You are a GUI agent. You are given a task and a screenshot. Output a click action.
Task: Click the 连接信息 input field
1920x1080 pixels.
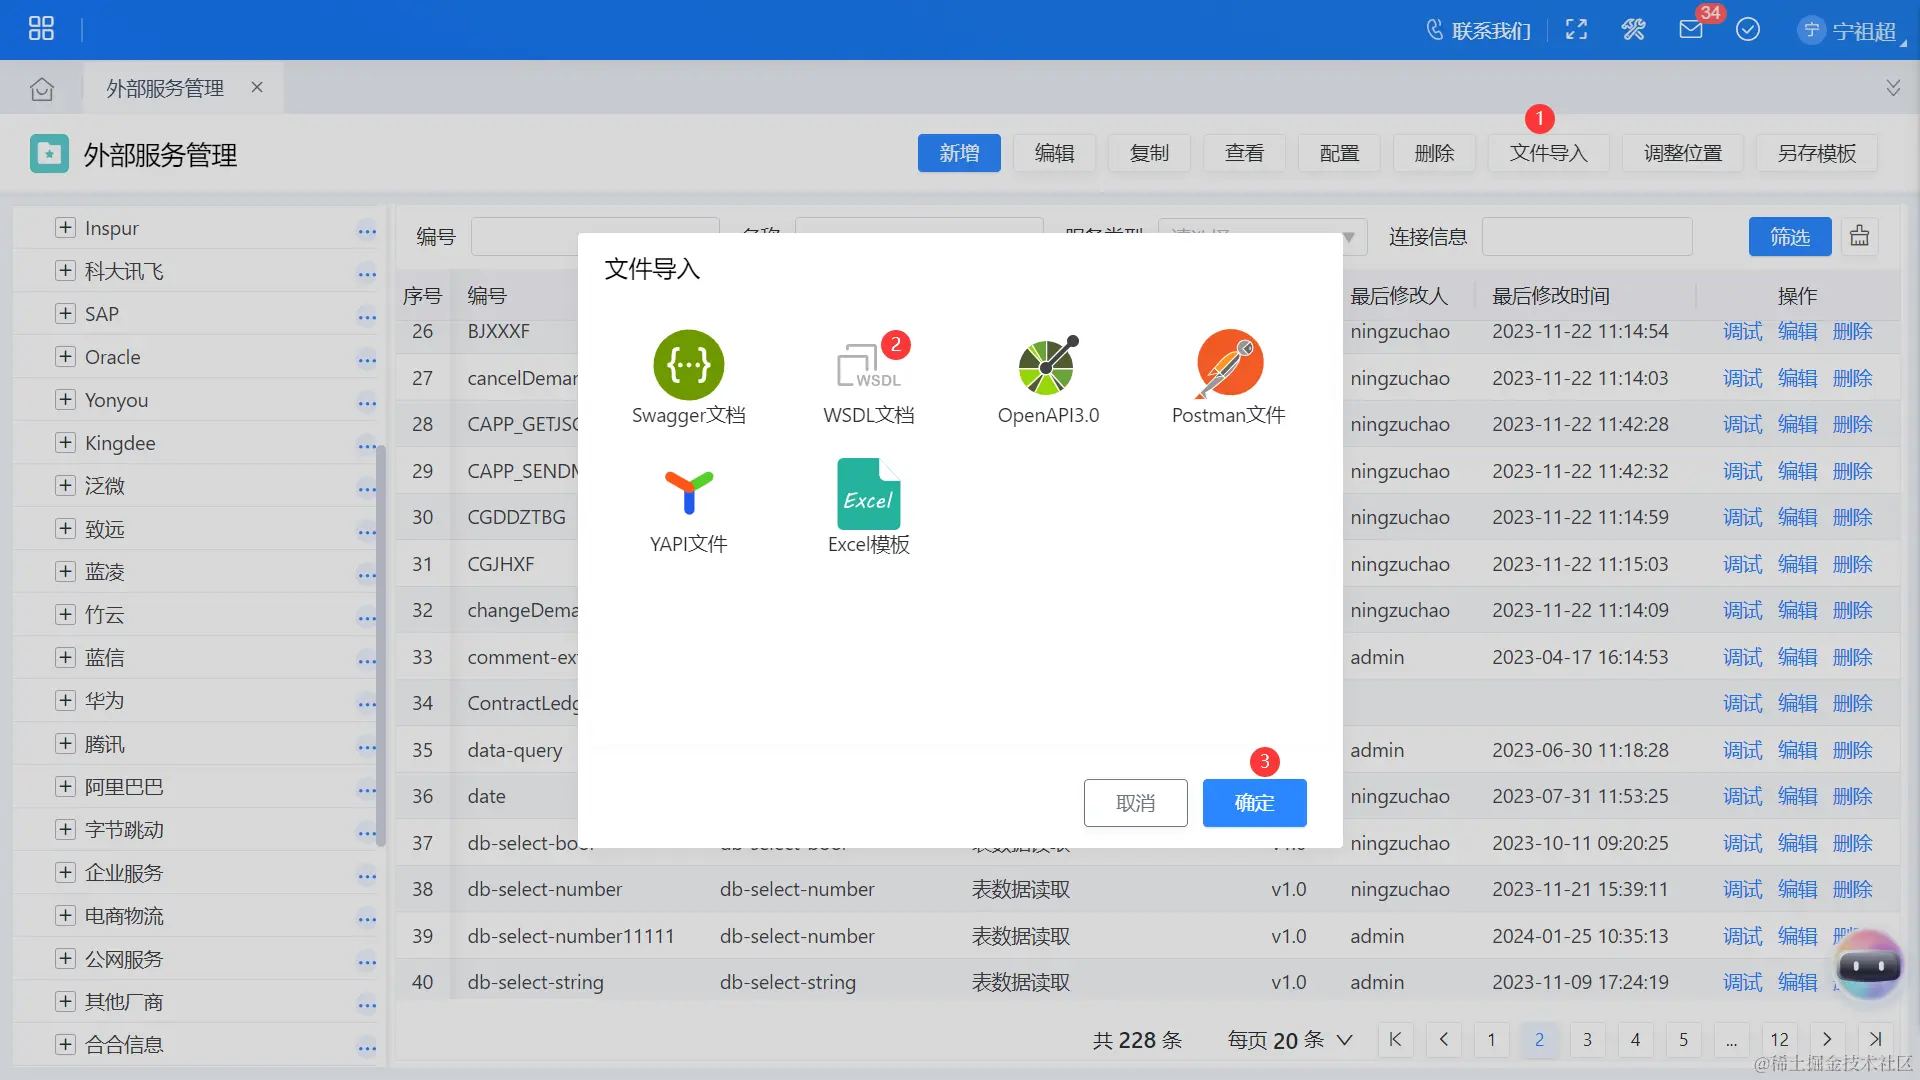click(1587, 237)
